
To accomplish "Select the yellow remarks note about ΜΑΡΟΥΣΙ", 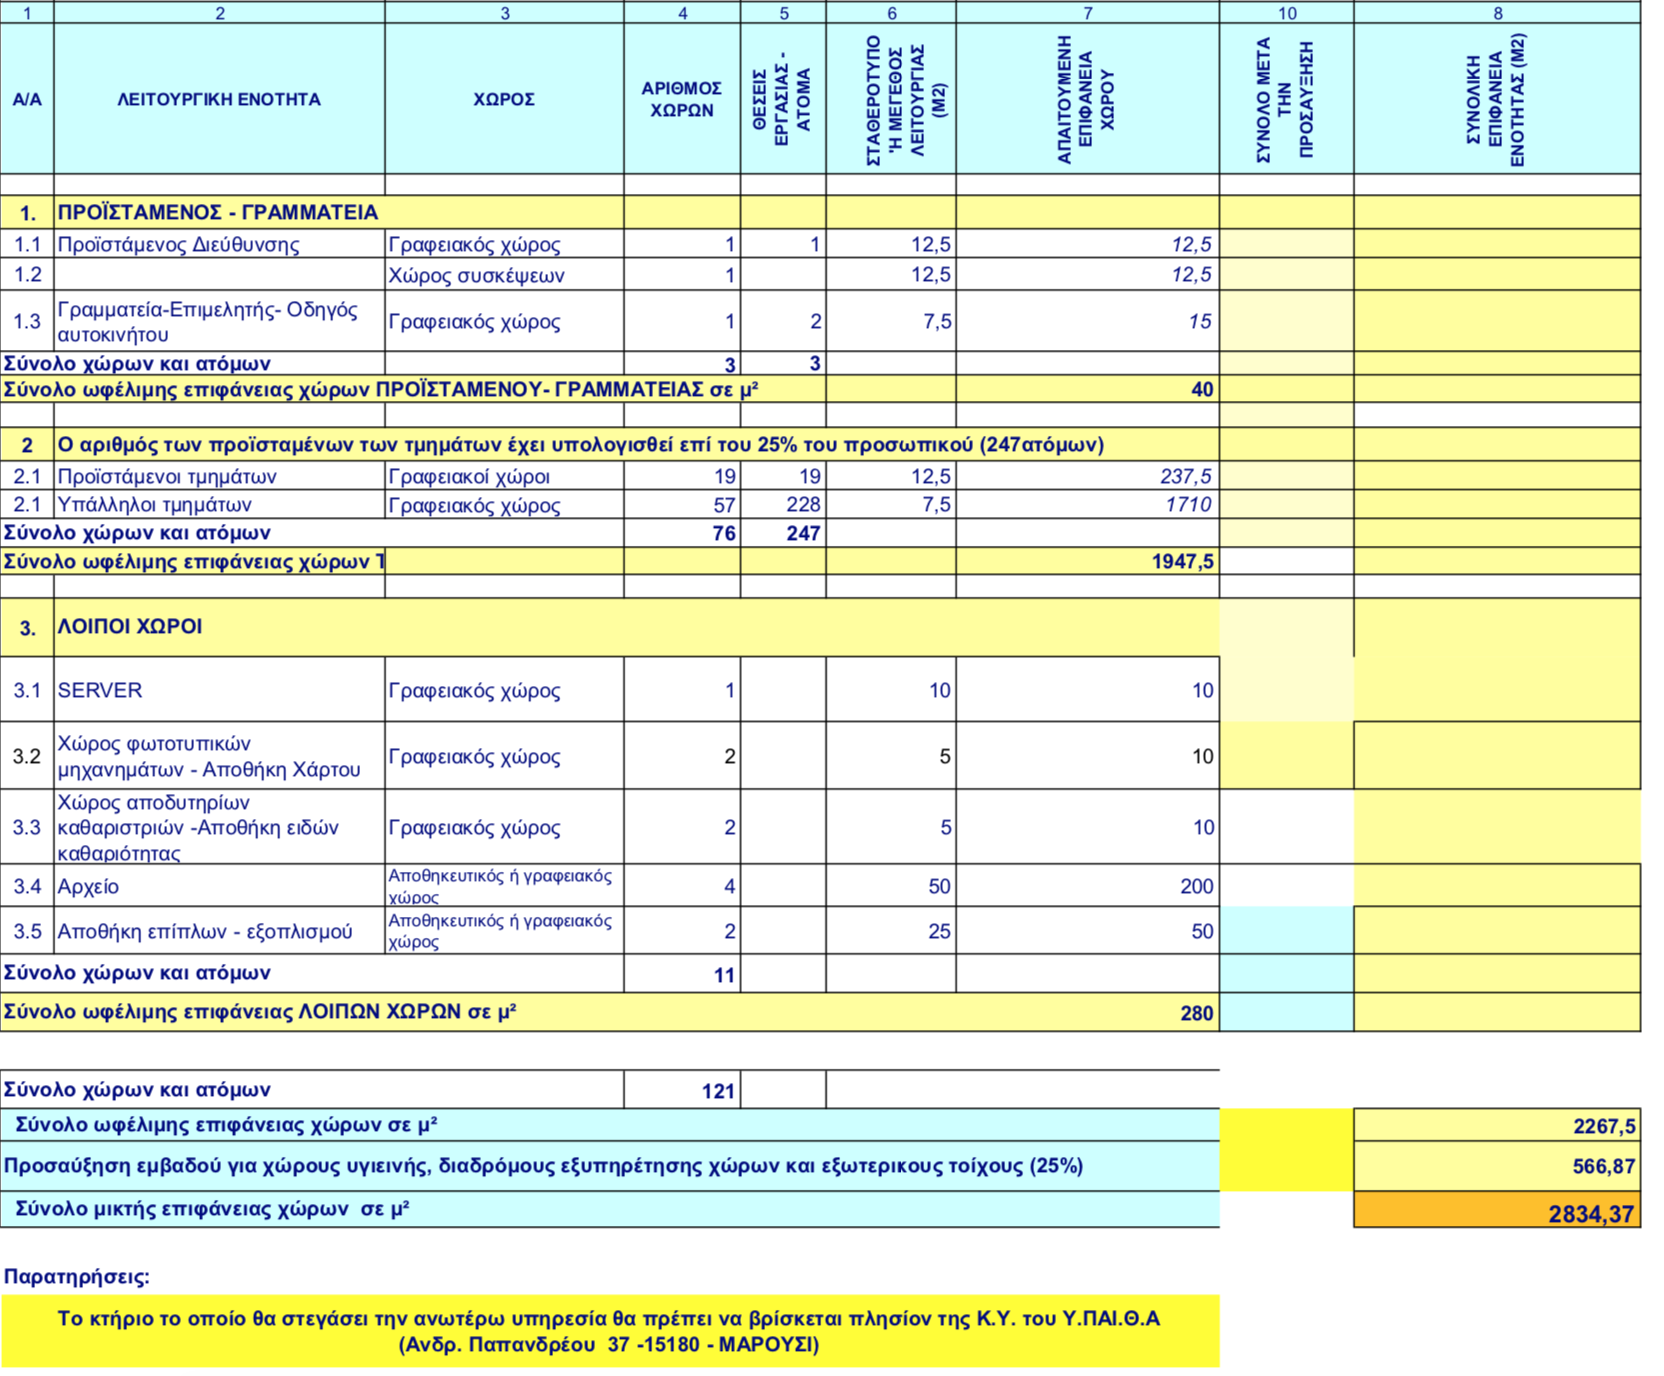I will [x=609, y=1331].
